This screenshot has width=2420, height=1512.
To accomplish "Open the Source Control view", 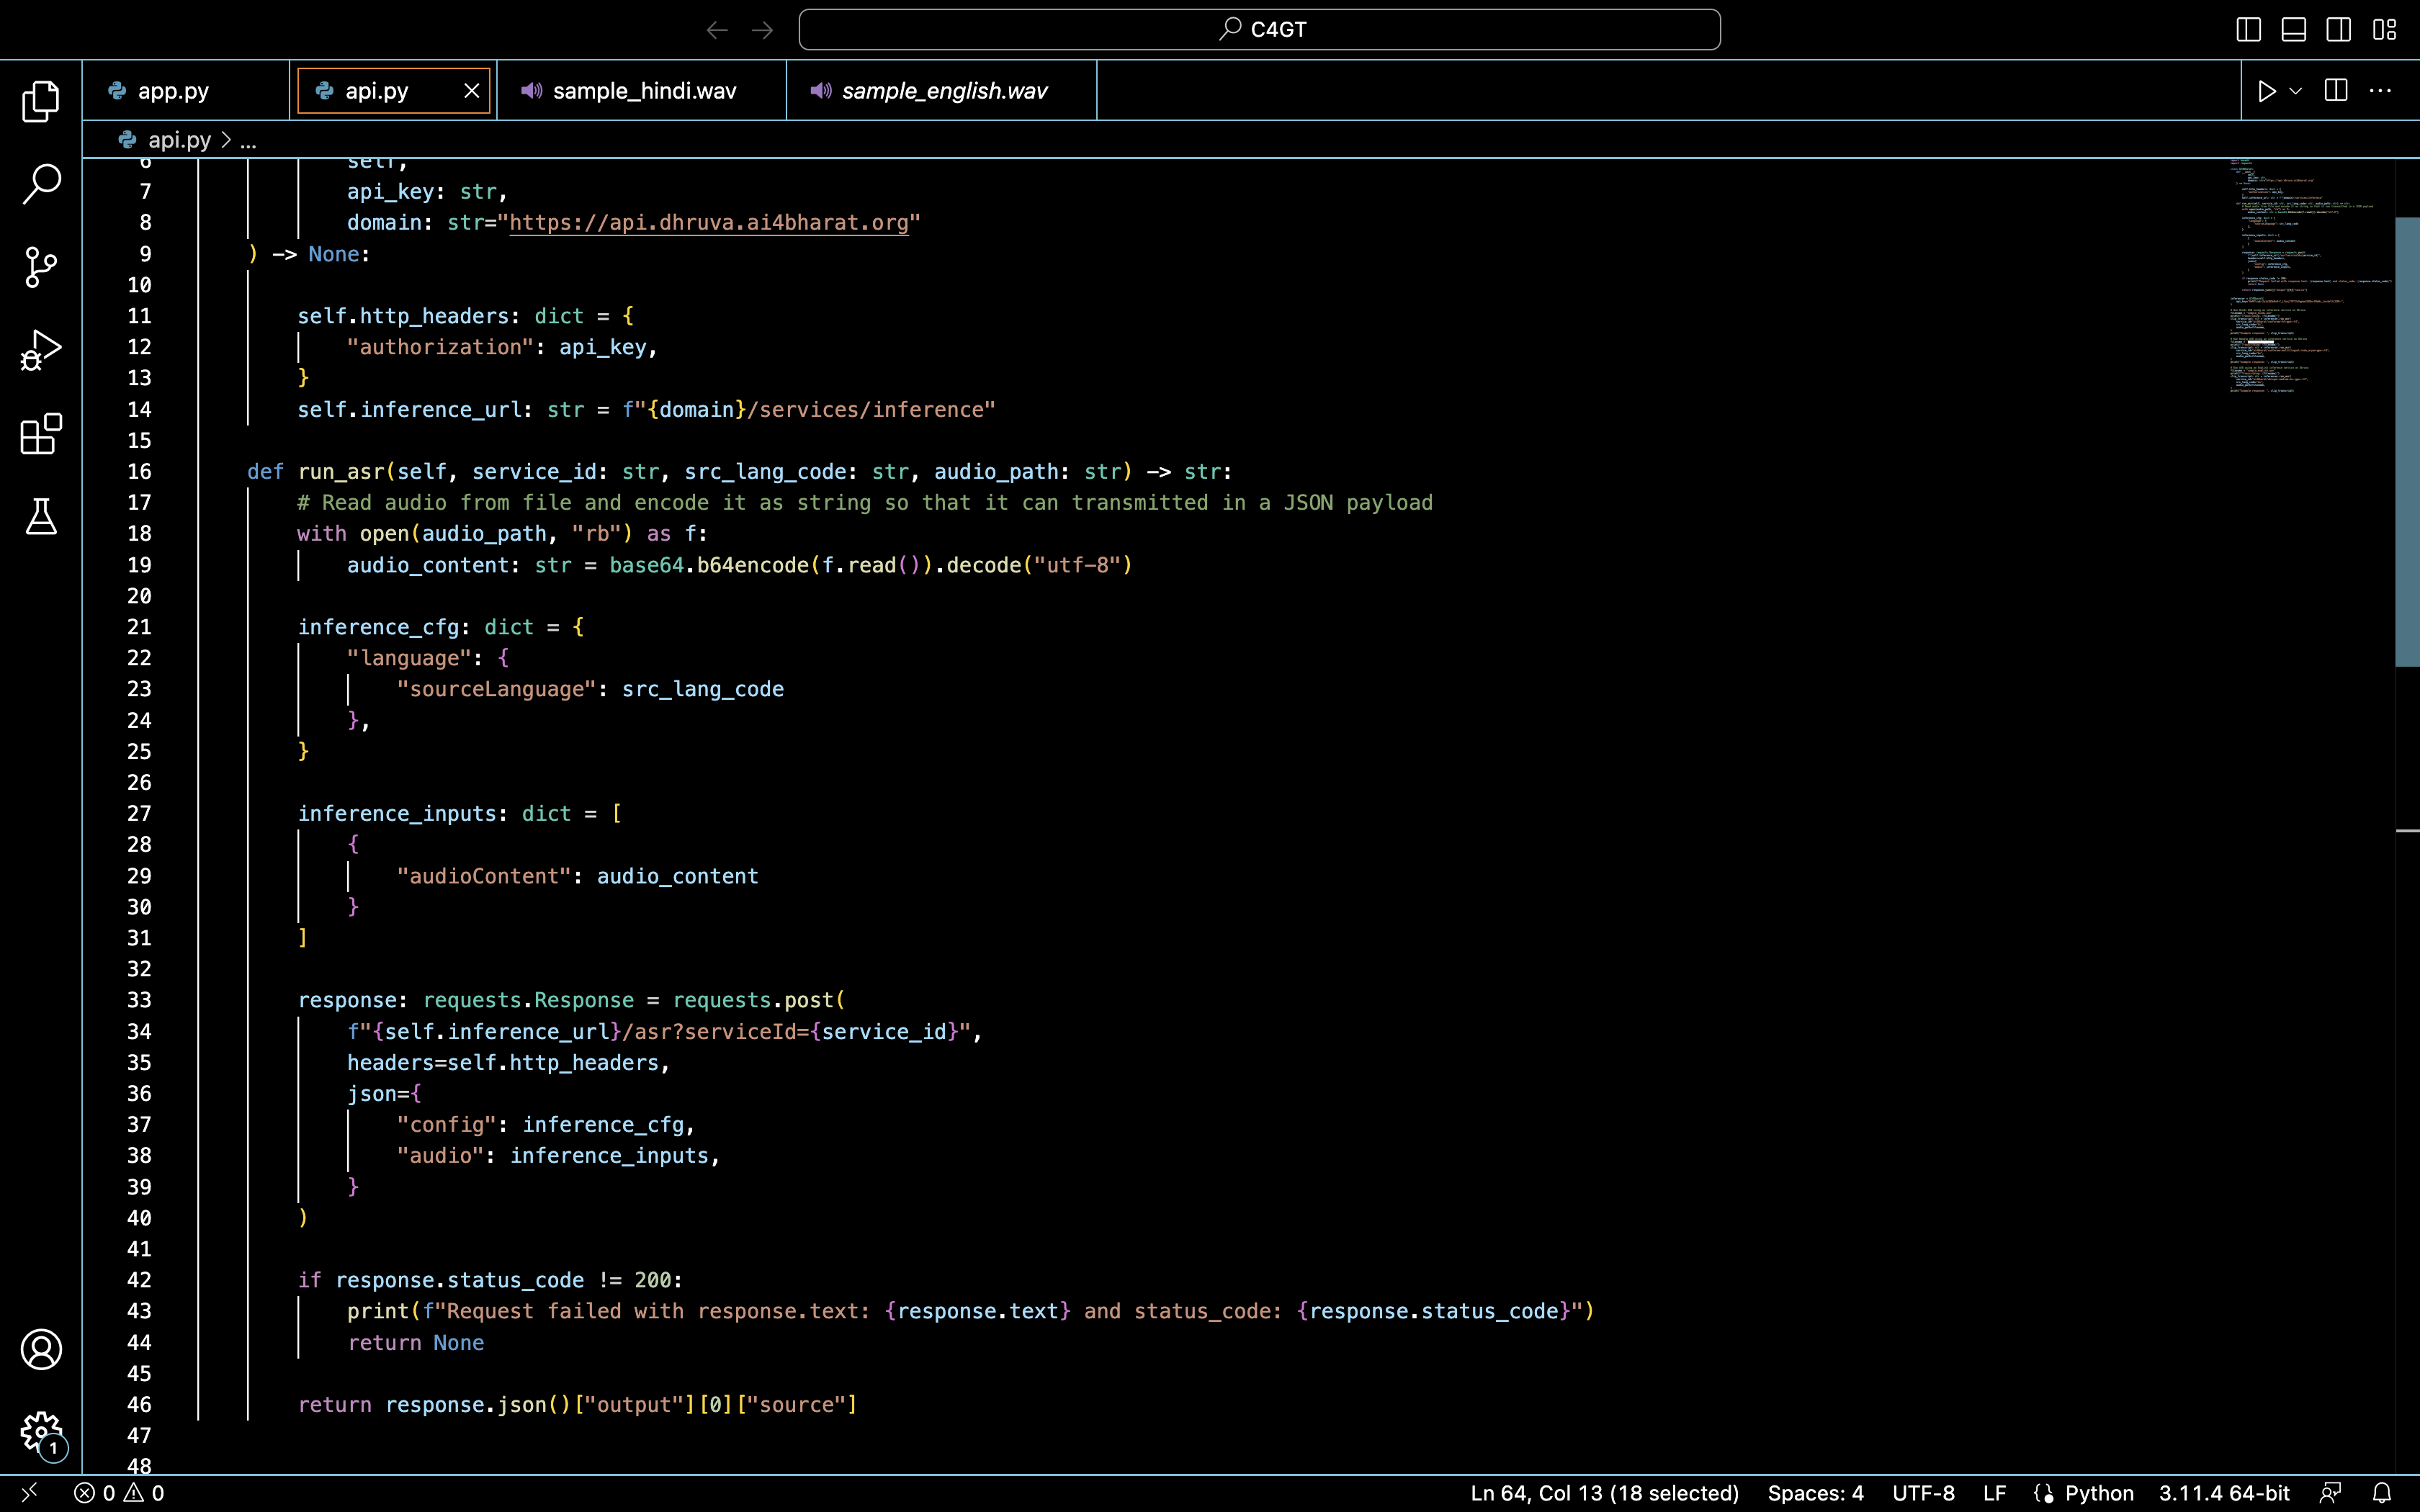I will (x=40, y=266).
